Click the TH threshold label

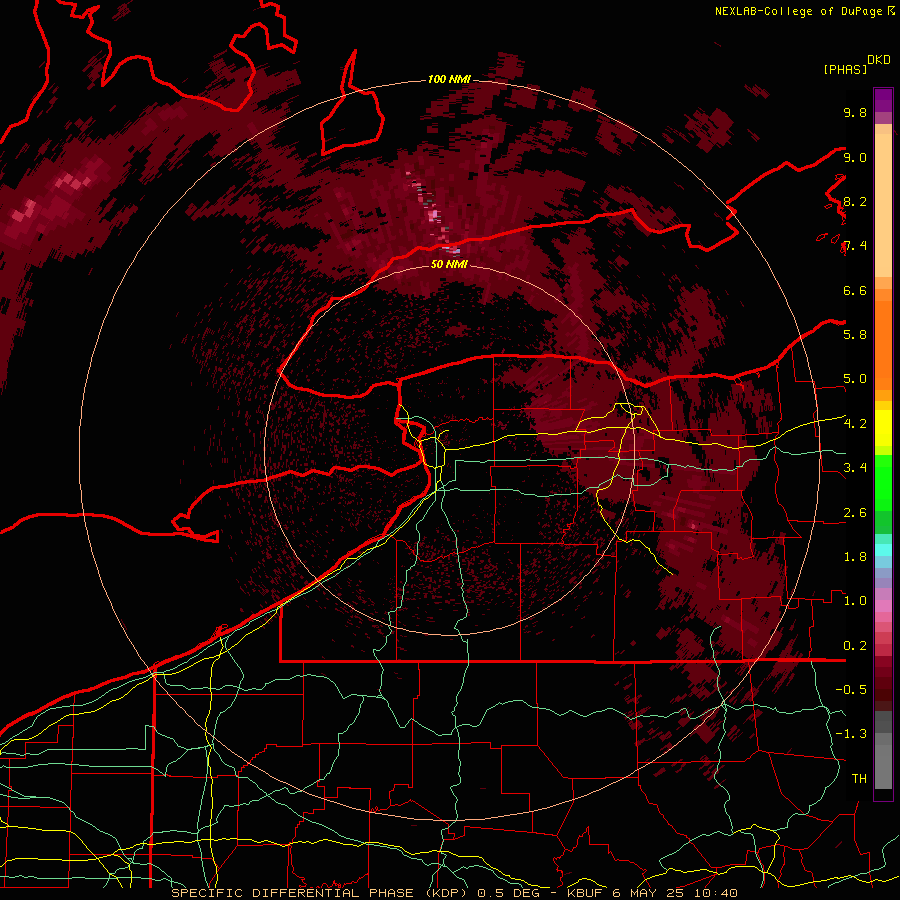859,779
